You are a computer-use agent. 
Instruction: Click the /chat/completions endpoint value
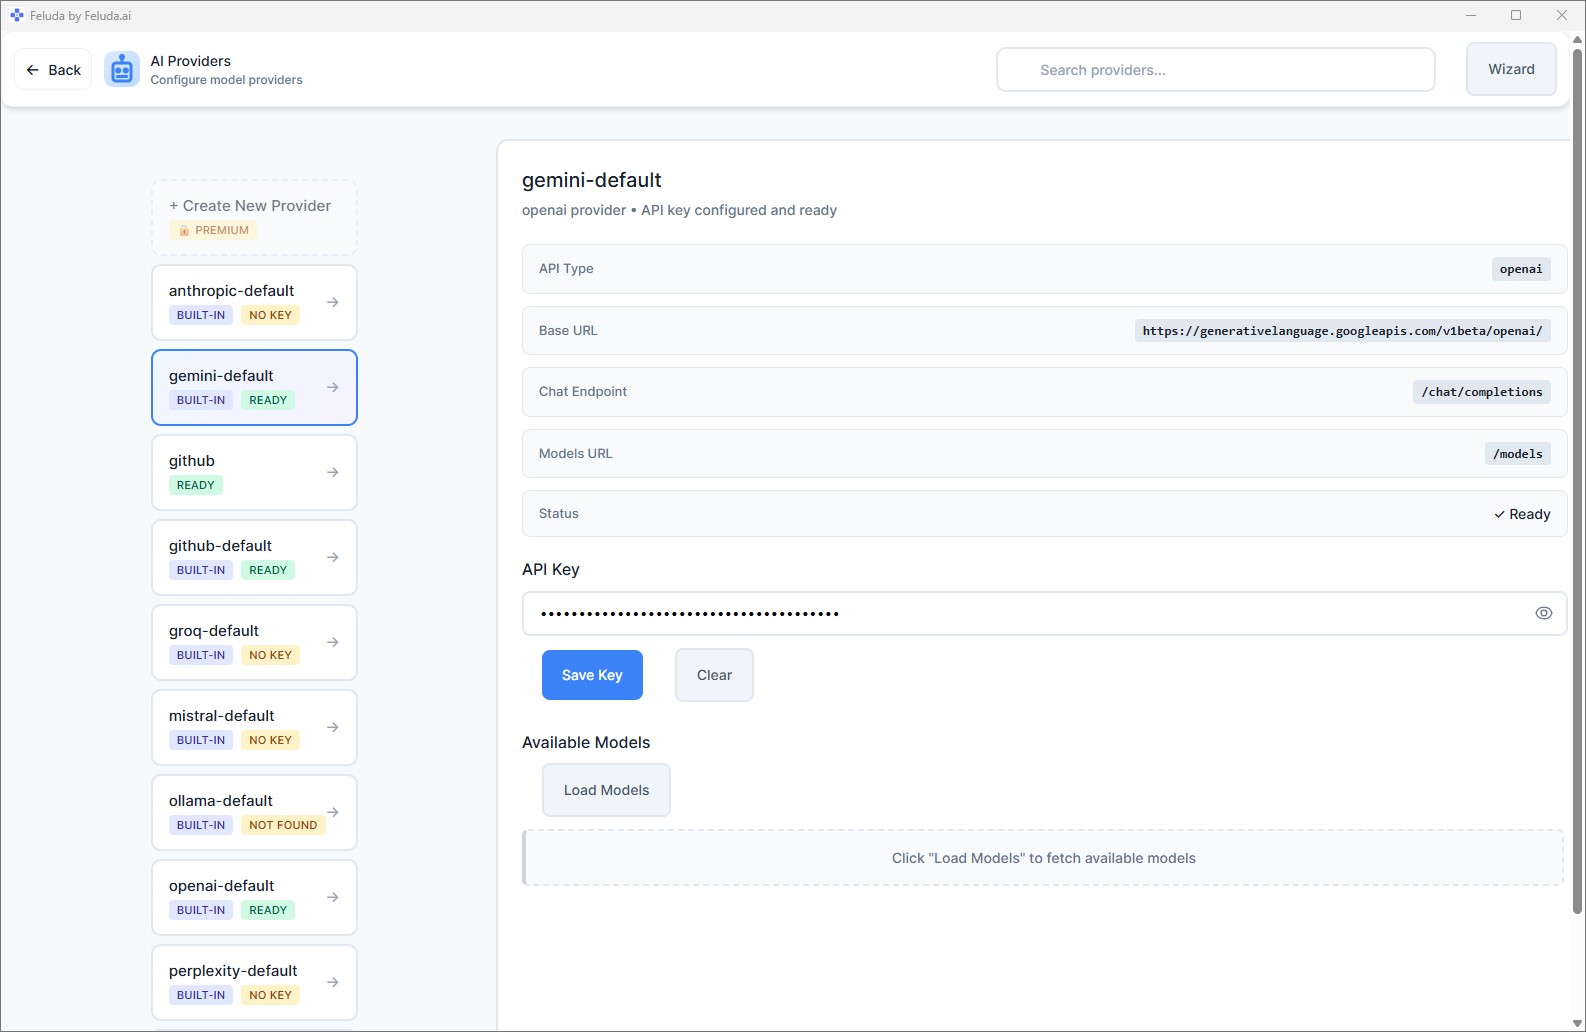coord(1482,392)
